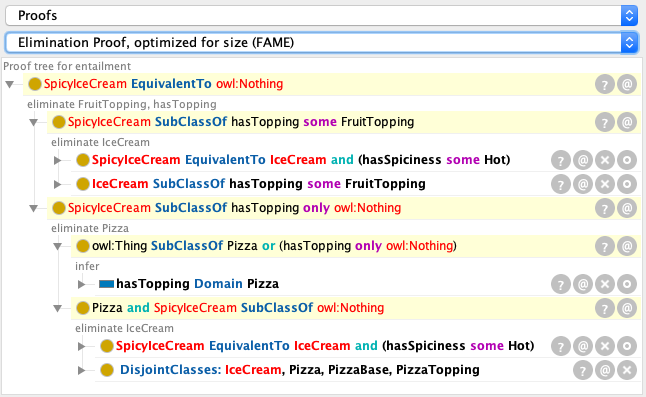Click @ icon on owl:Thing SubClassOf Pizza row
Screen dimensions: 646x397
pos(627,246)
